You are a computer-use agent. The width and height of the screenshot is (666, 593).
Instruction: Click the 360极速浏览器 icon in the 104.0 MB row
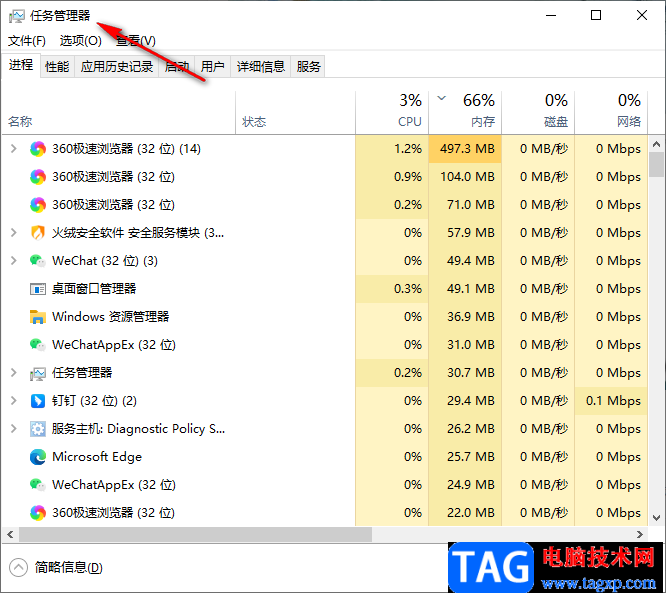38,177
